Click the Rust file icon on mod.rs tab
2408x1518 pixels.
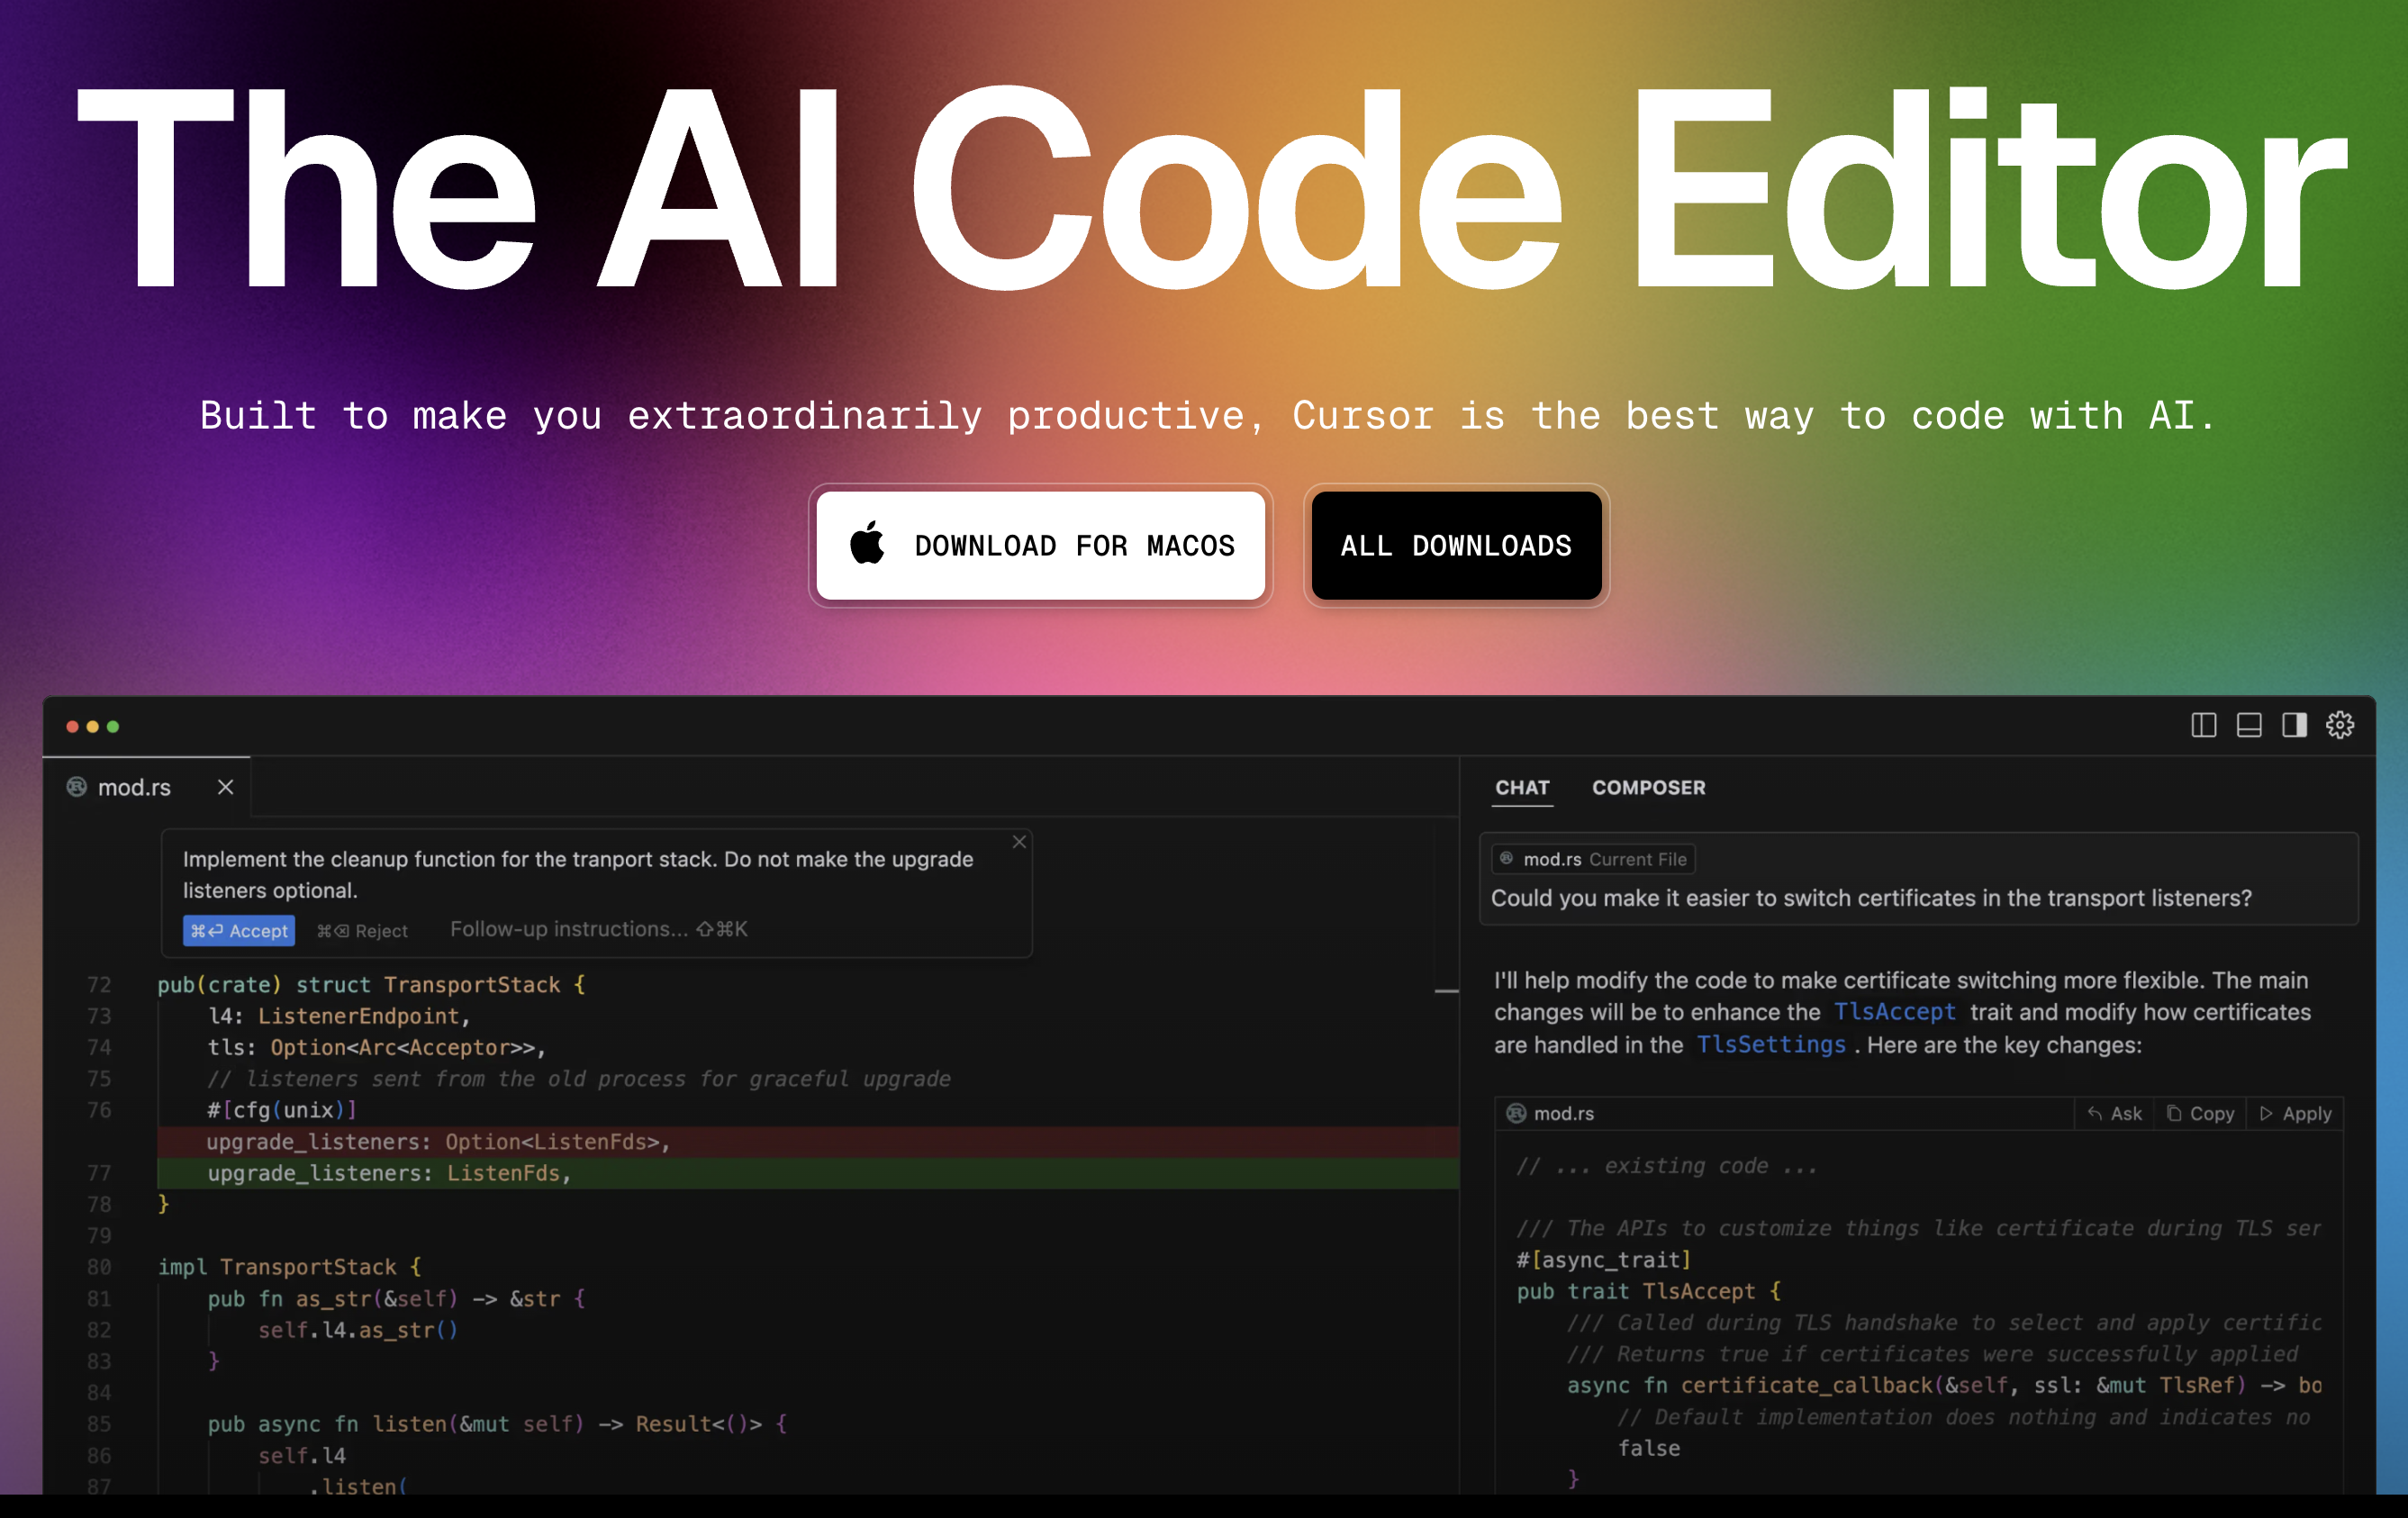click(x=77, y=787)
